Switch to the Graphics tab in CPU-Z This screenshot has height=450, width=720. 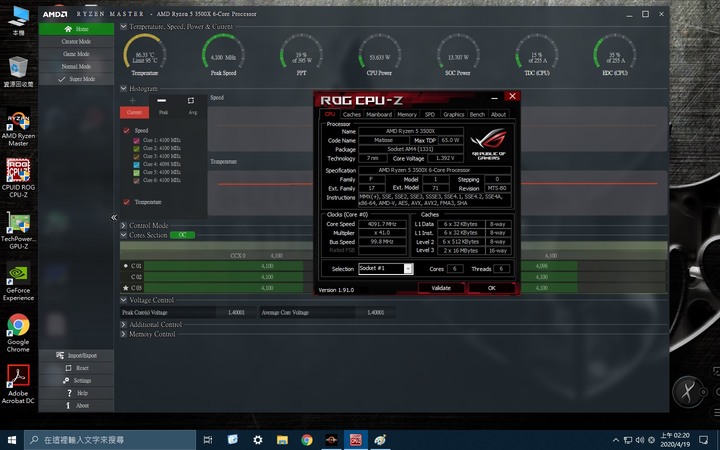(454, 114)
